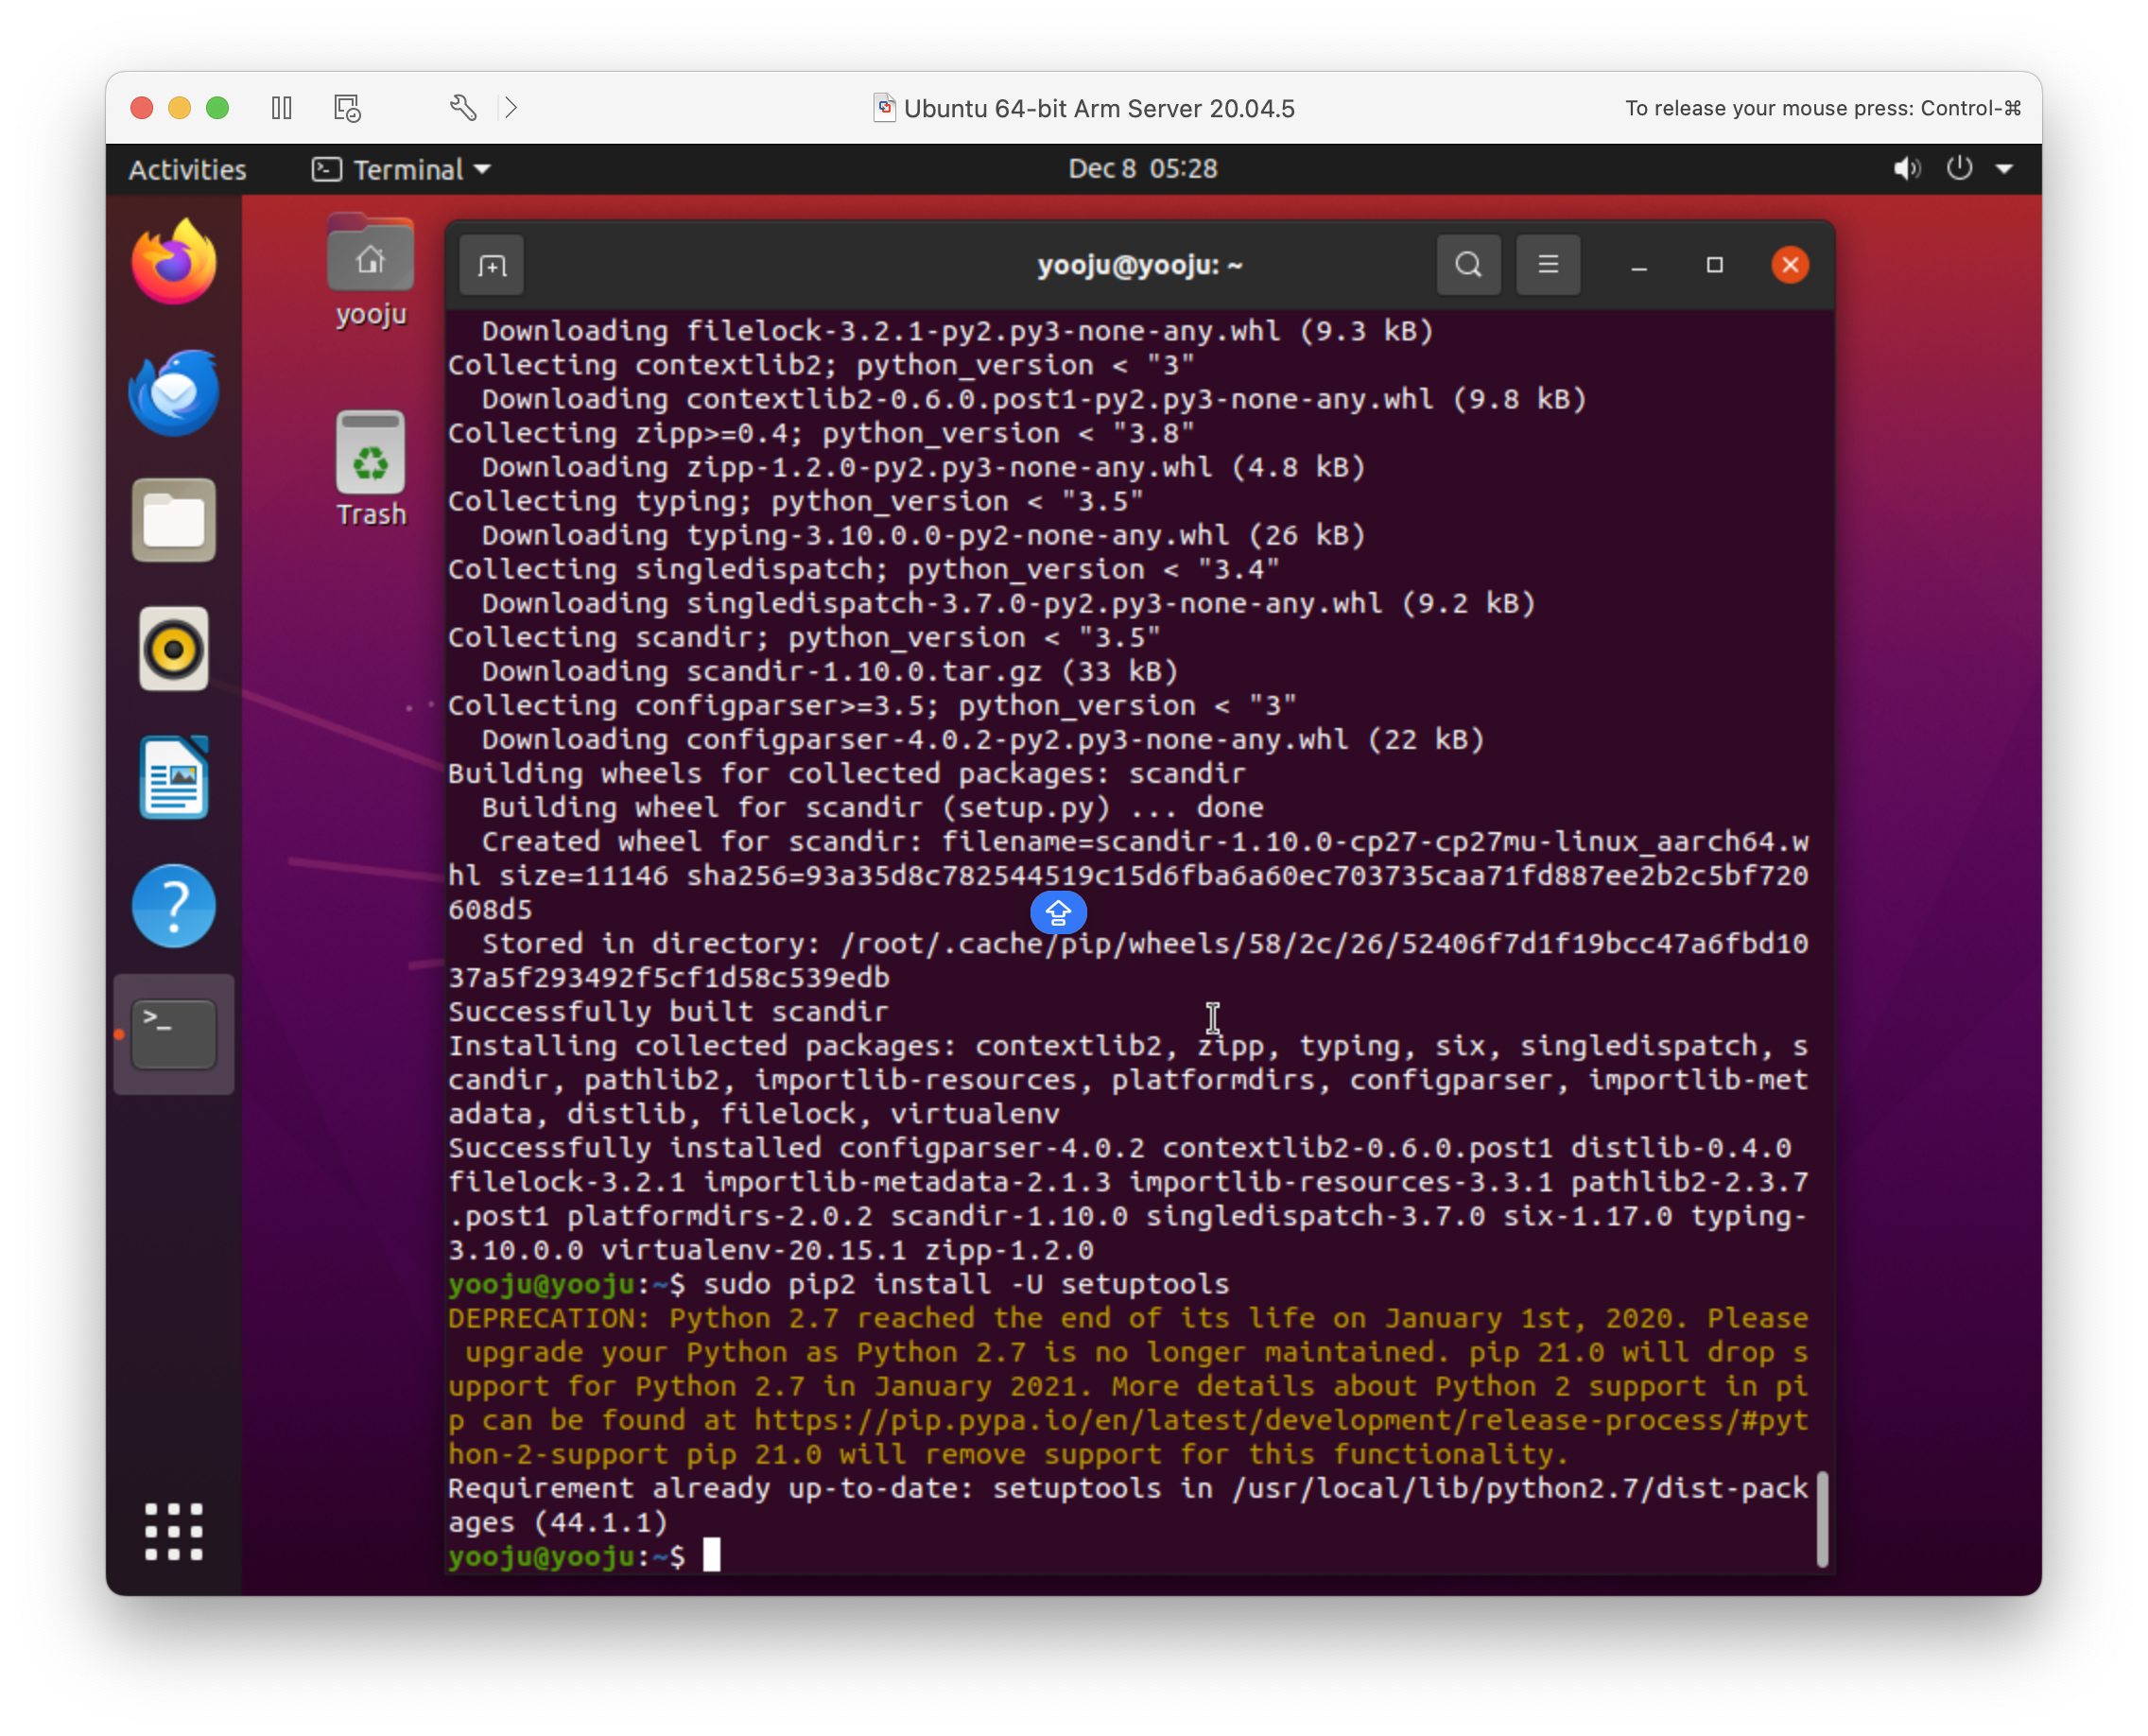Show the applications grid
This screenshot has width=2148, height=1736.
pyautogui.click(x=174, y=1531)
